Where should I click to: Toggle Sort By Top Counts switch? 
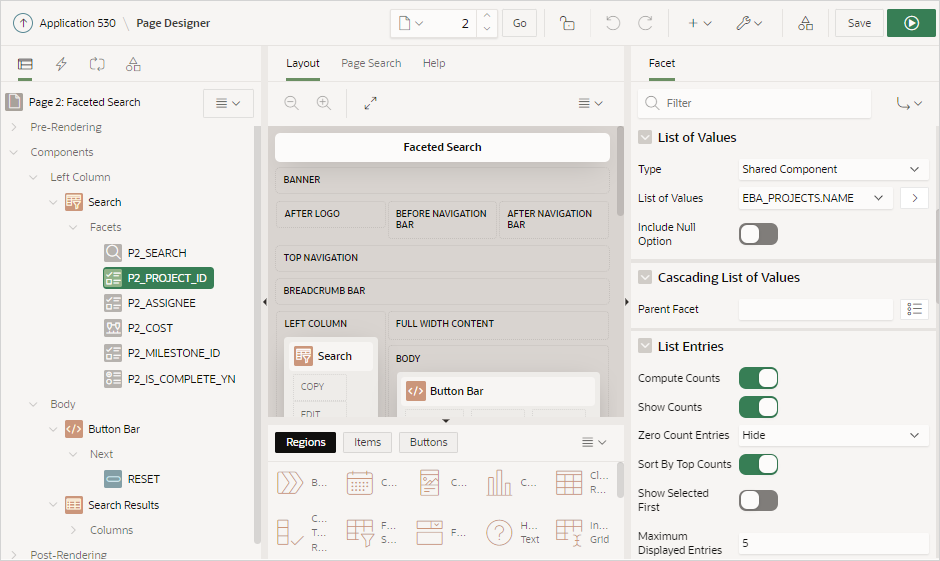click(x=758, y=465)
